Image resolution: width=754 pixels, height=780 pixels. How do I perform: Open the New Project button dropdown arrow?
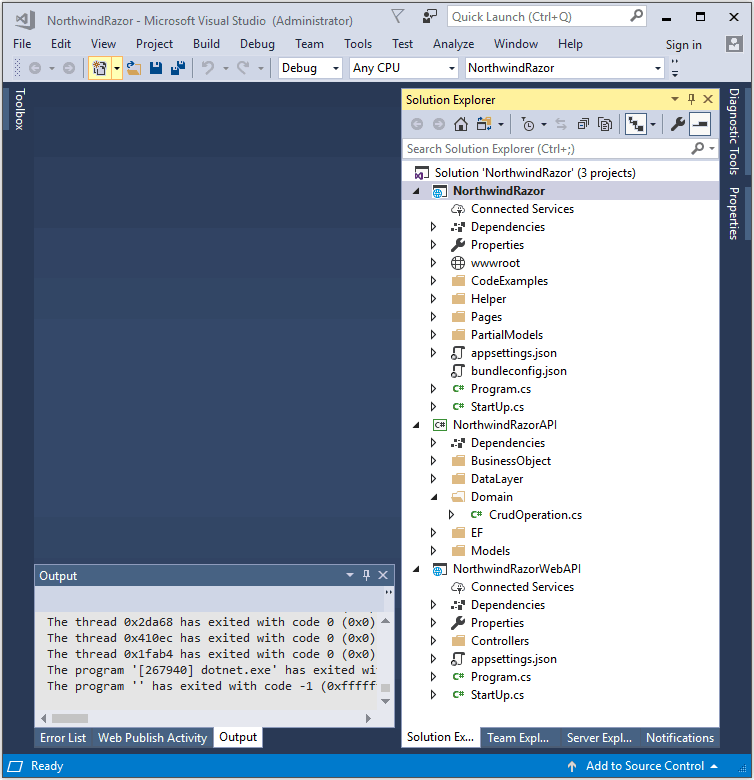(x=117, y=68)
